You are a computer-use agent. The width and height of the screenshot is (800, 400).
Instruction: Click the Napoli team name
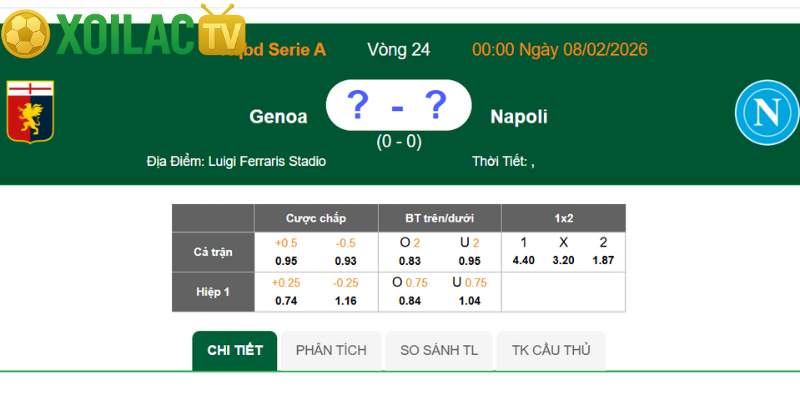[519, 117]
